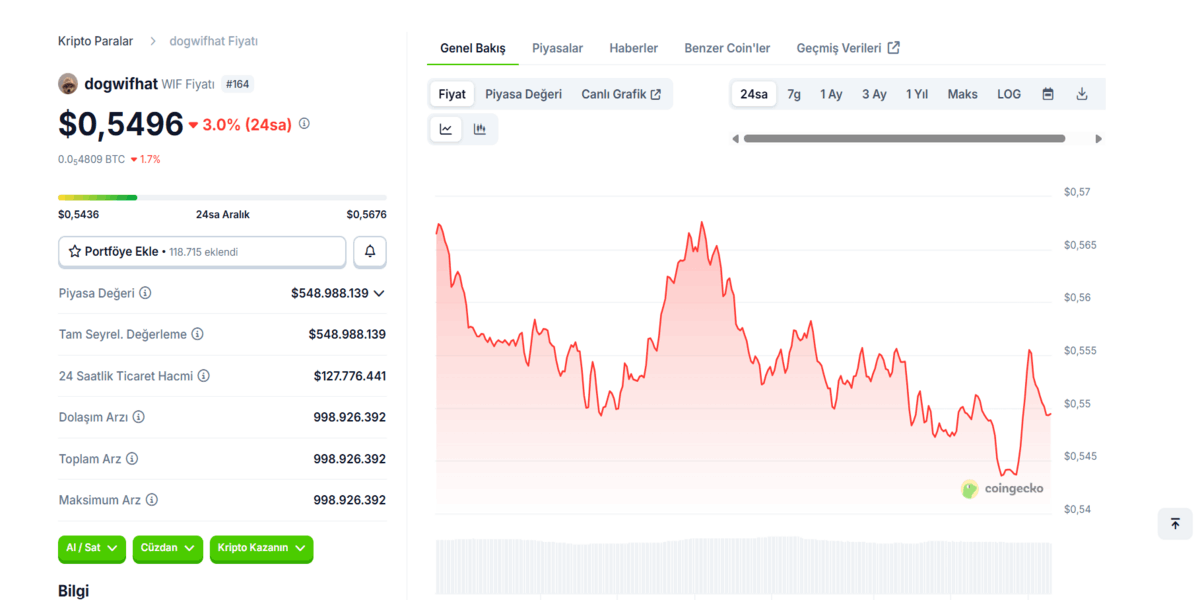The height and width of the screenshot is (600, 1200).
Task: Switch to the Haberler tab
Action: point(633,48)
